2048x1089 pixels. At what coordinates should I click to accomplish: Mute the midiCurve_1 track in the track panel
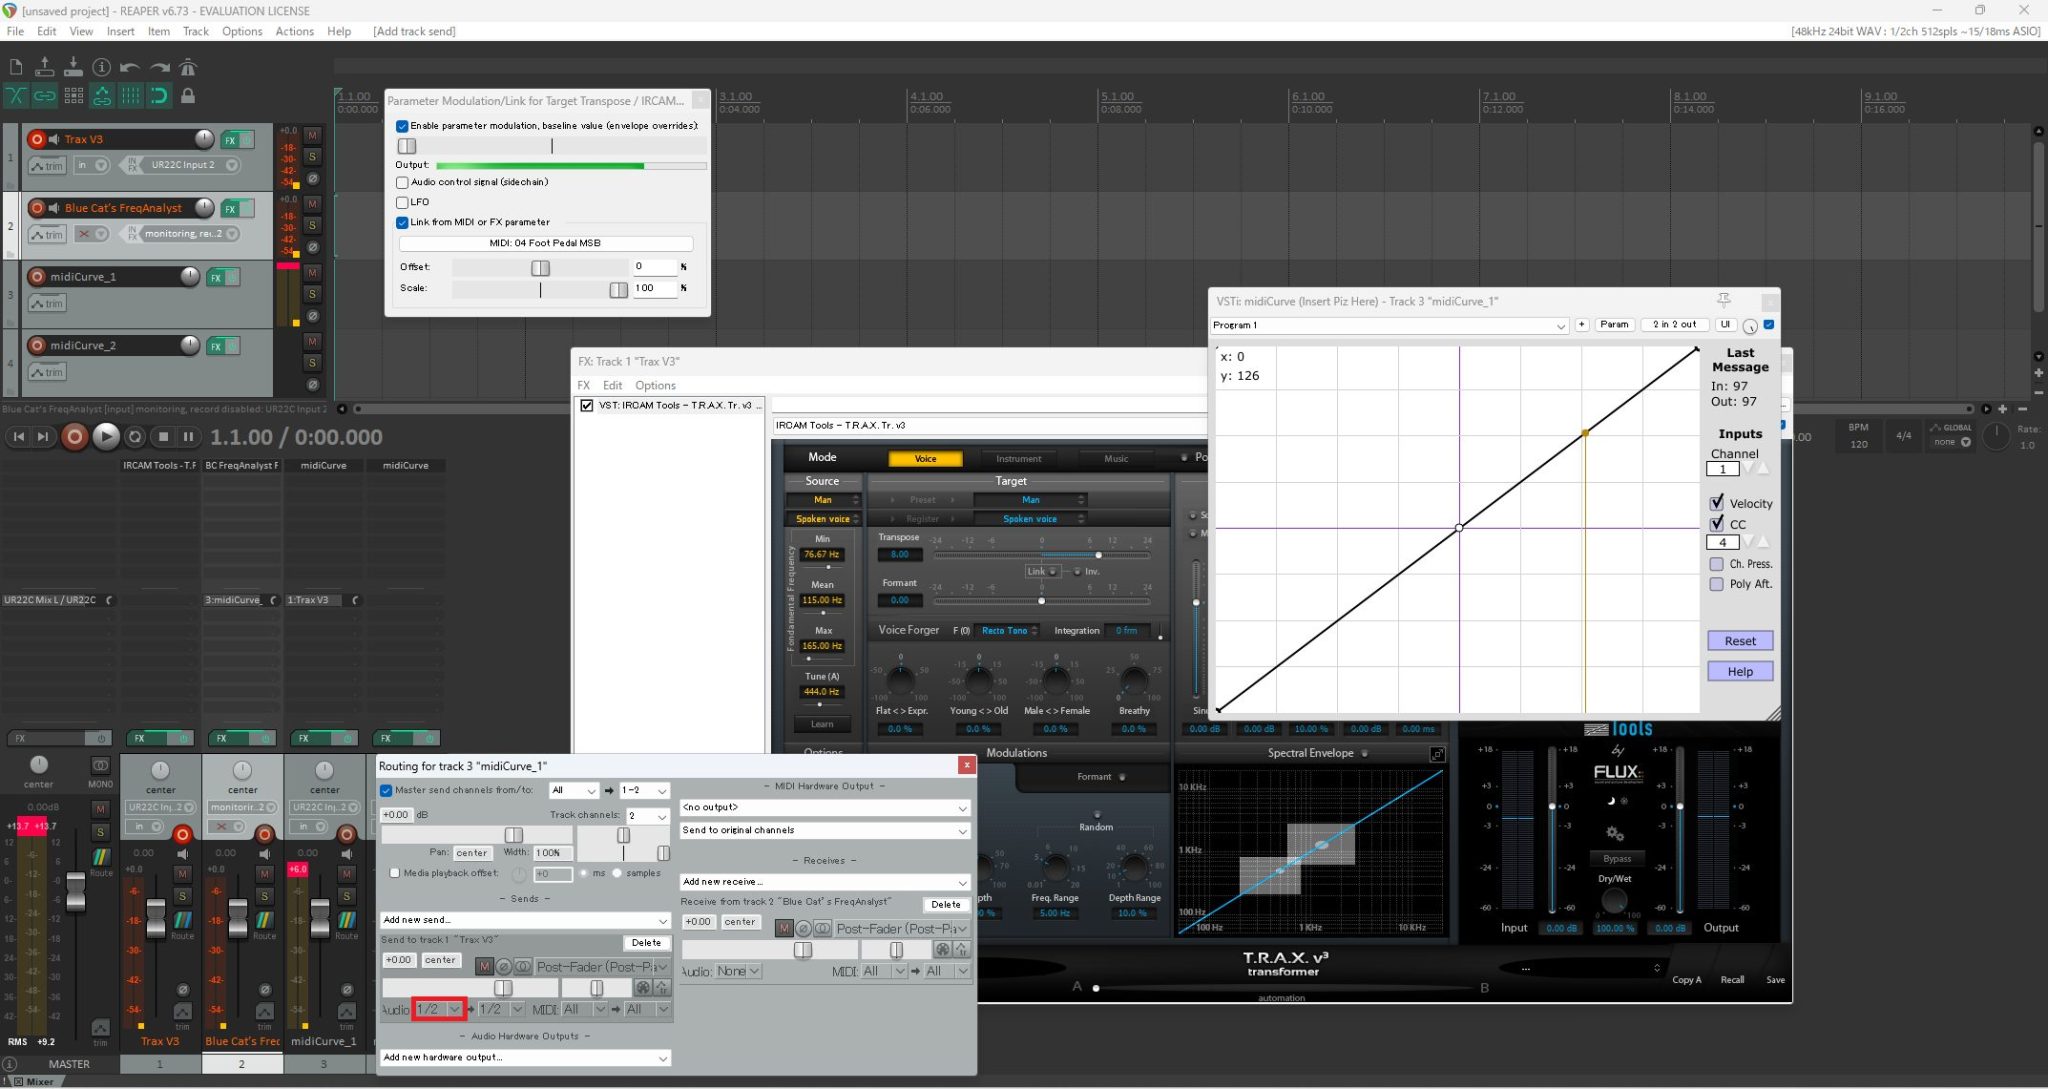[312, 273]
